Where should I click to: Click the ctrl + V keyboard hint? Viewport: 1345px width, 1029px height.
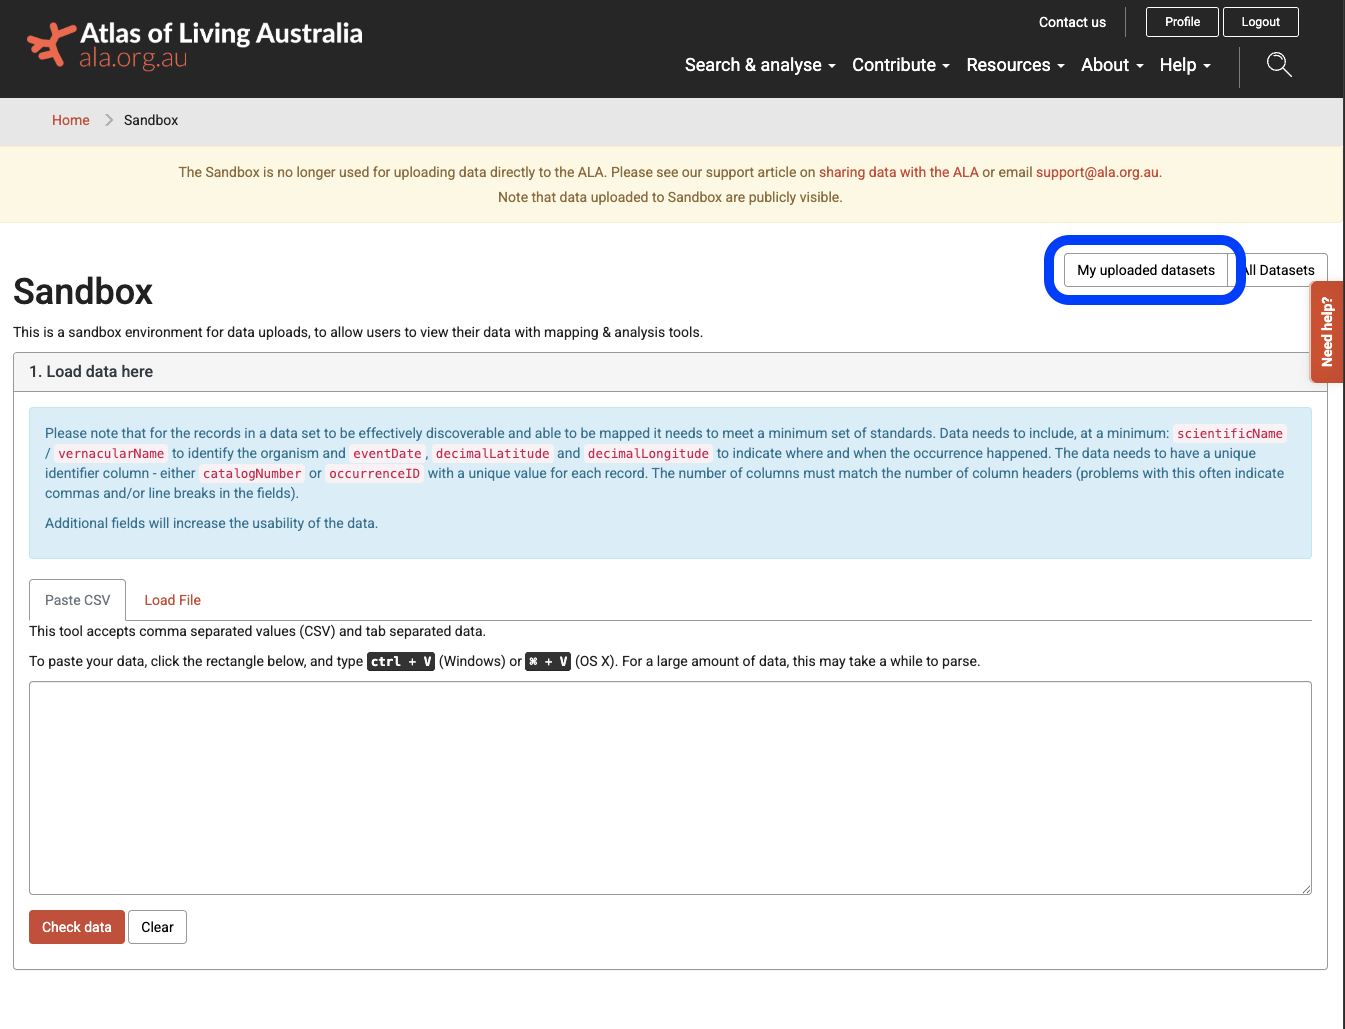point(401,661)
